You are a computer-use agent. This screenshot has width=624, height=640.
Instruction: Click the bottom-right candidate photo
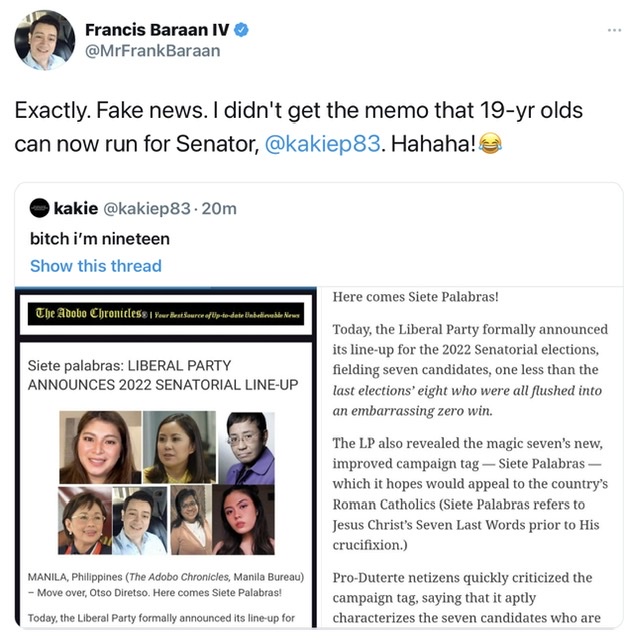pos(241,520)
